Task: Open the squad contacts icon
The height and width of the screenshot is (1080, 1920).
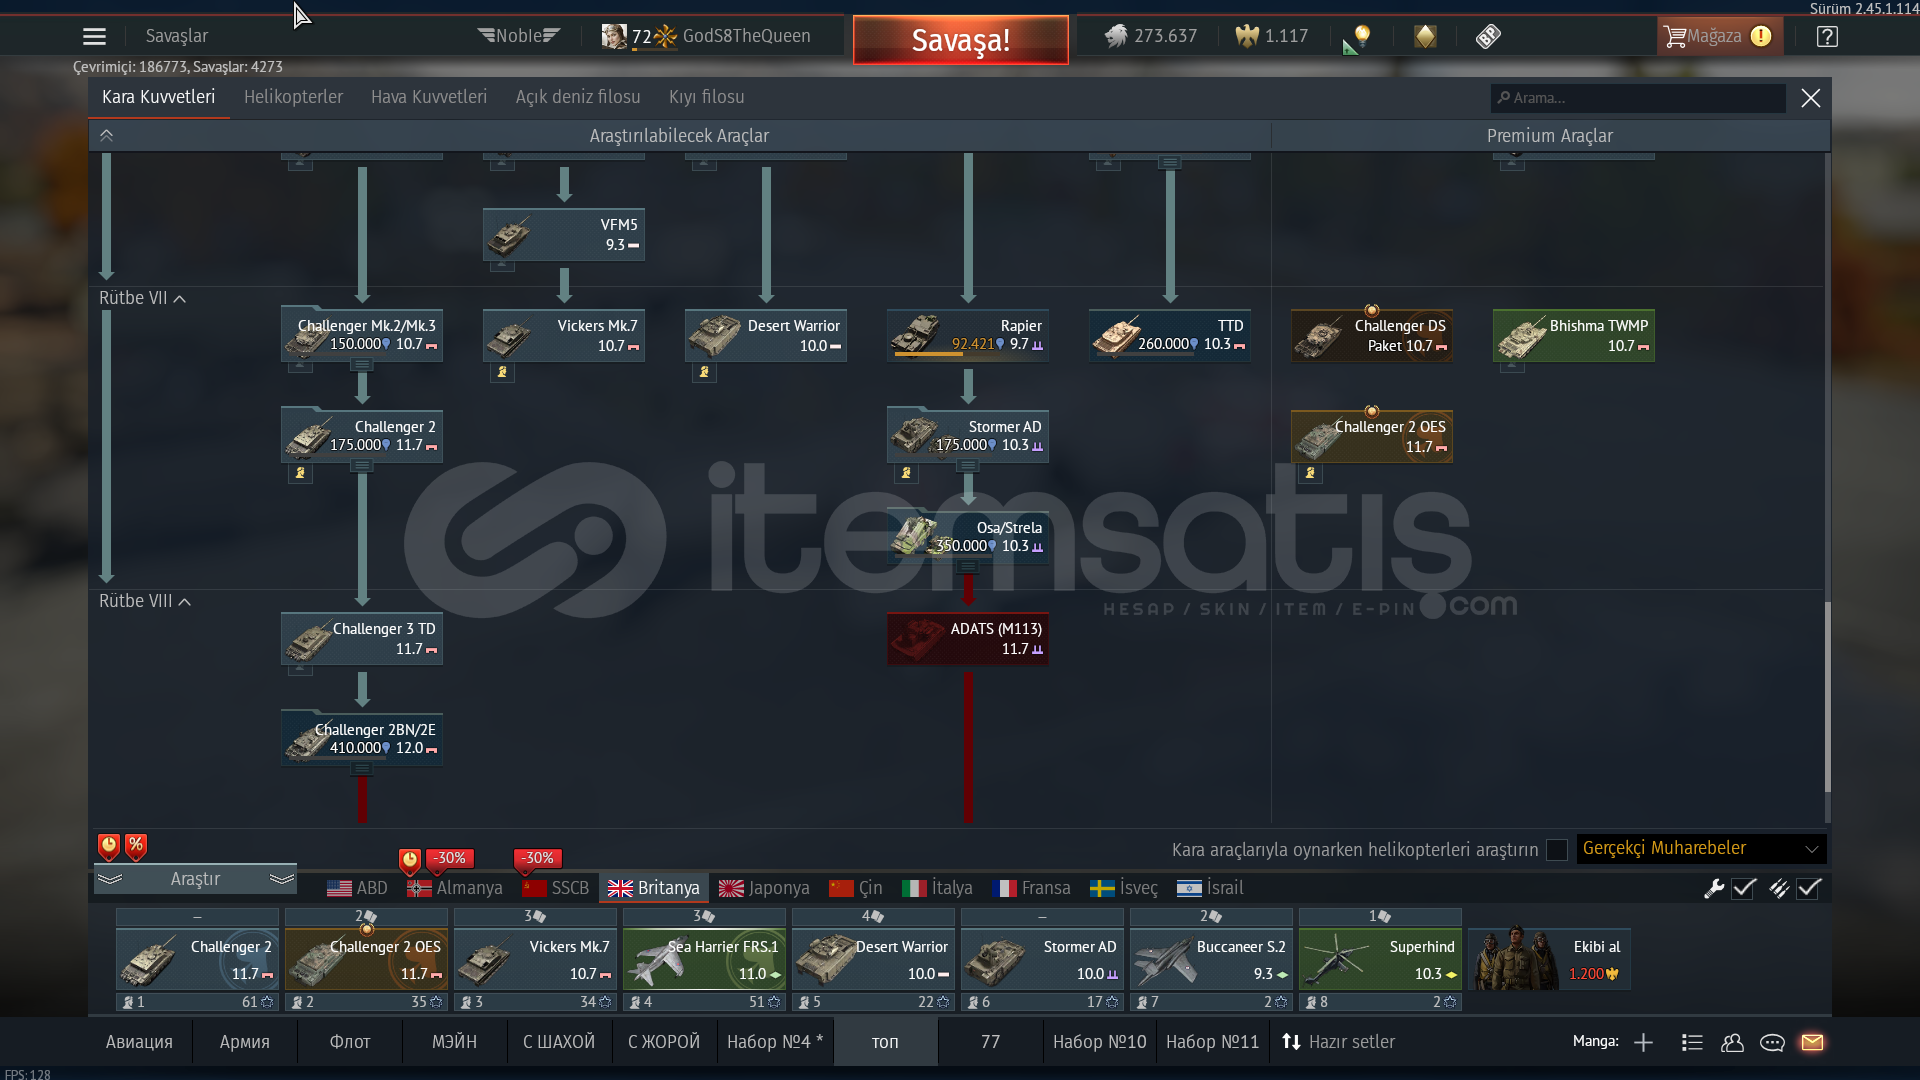Action: tap(1732, 1043)
